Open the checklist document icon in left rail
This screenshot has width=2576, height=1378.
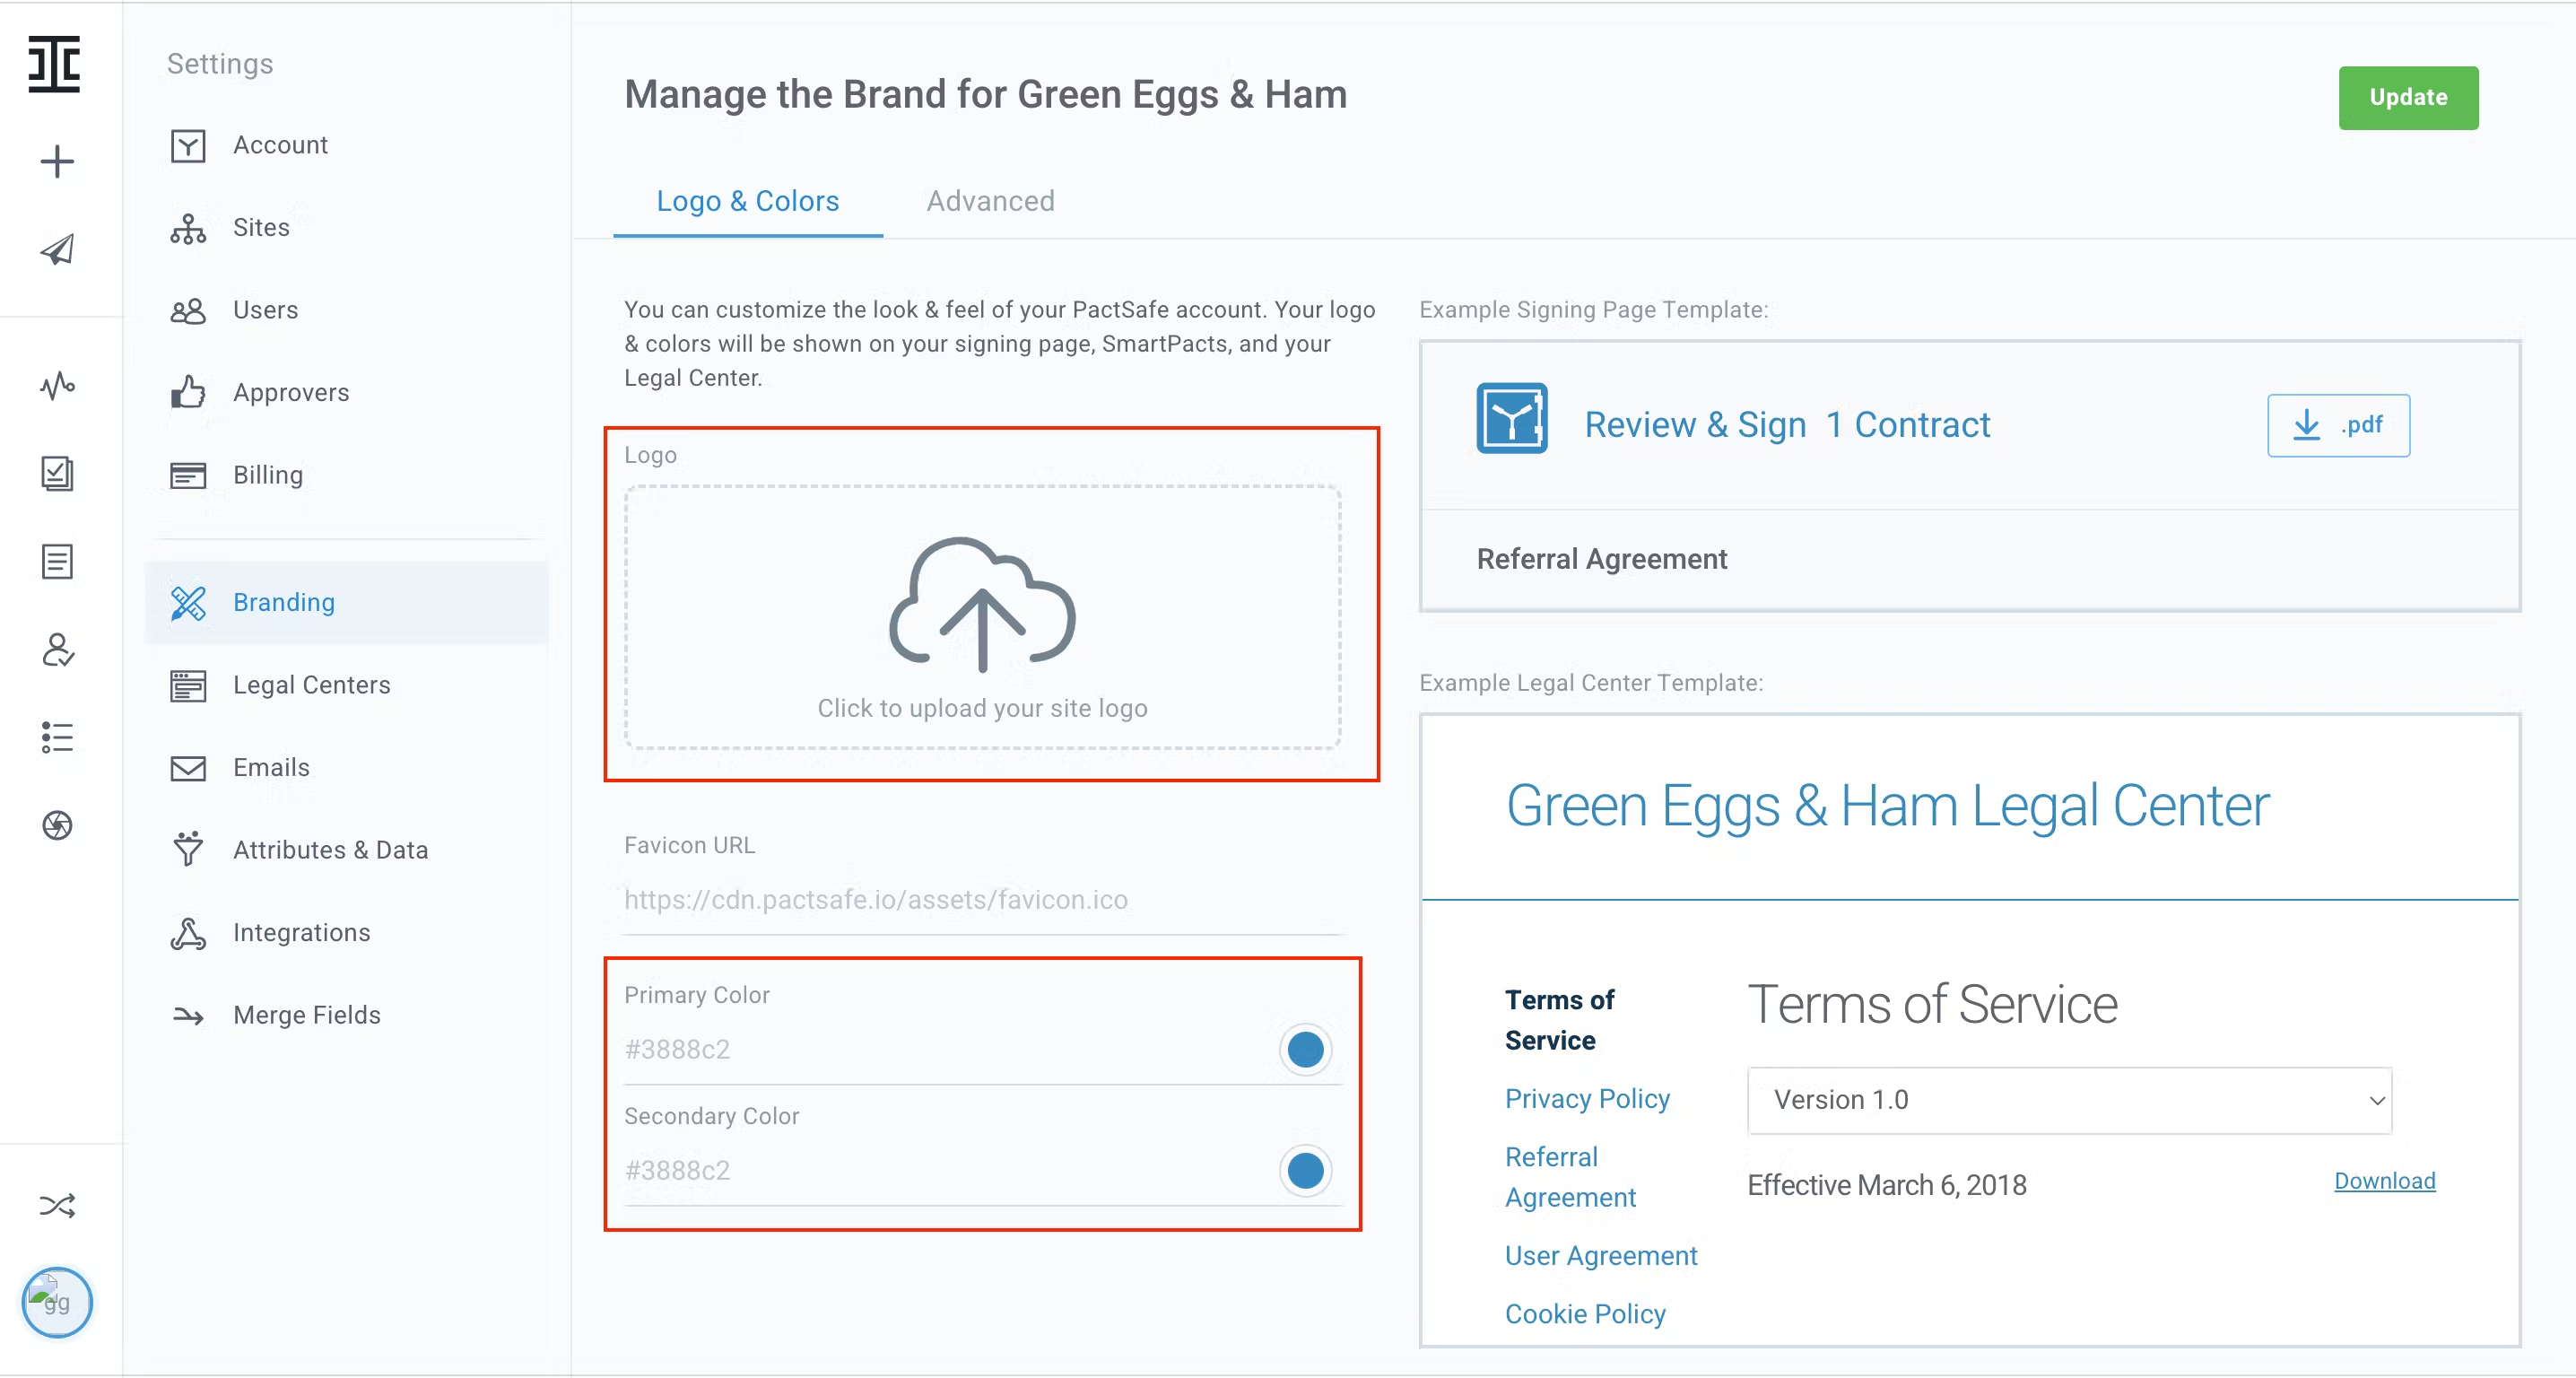[x=57, y=473]
